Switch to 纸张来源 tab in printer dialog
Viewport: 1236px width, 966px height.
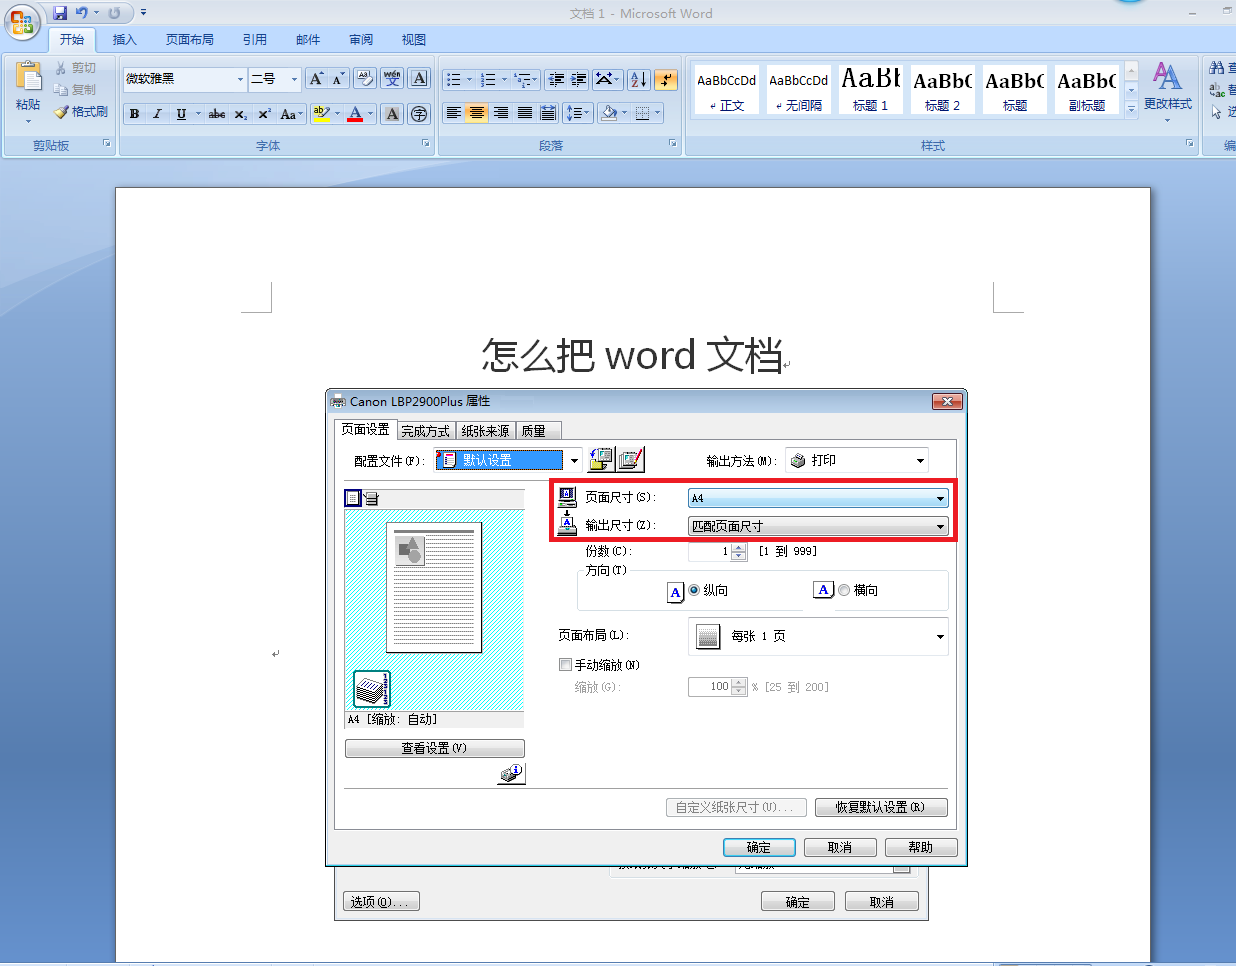[x=485, y=431]
